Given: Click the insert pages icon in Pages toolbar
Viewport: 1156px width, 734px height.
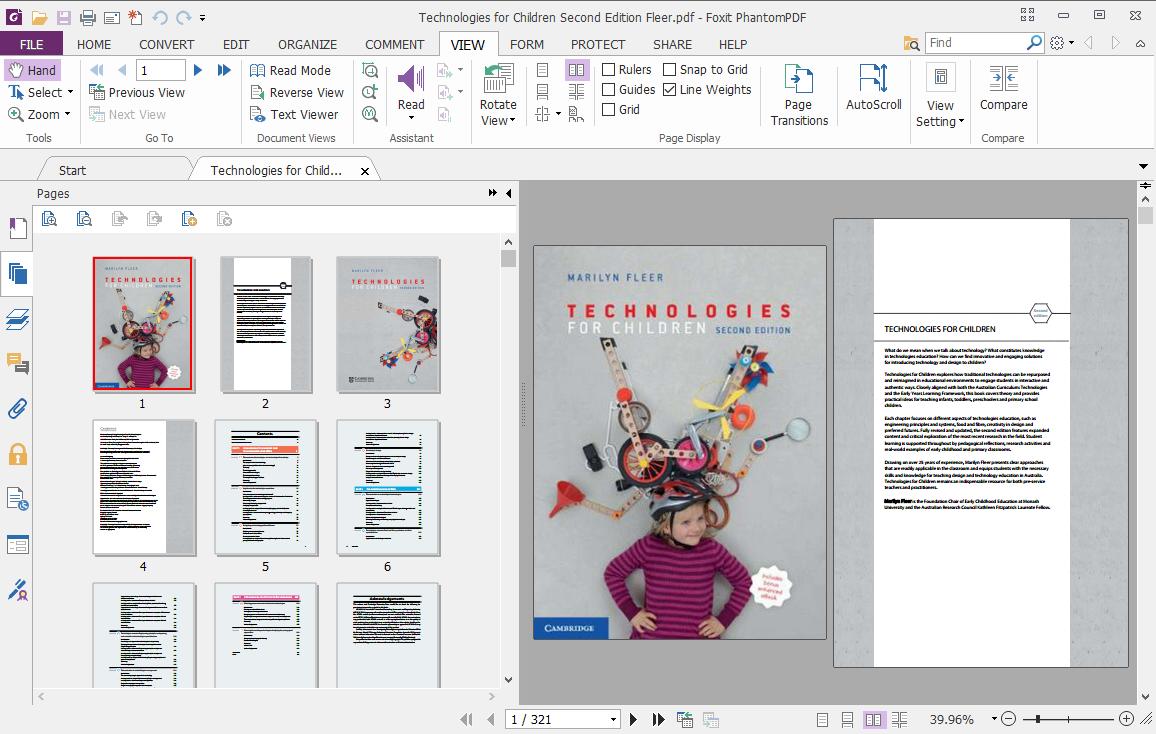Looking at the screenshot, I should tap(189, 219).
